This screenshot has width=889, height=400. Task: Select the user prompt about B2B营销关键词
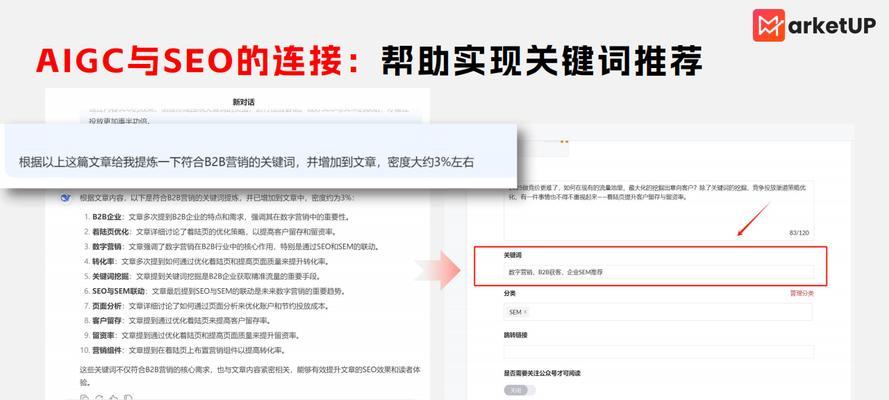(x=246, y=163)
